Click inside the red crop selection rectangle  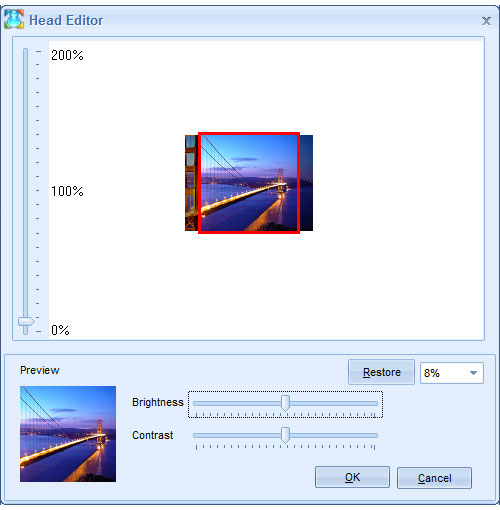(249, 183)
